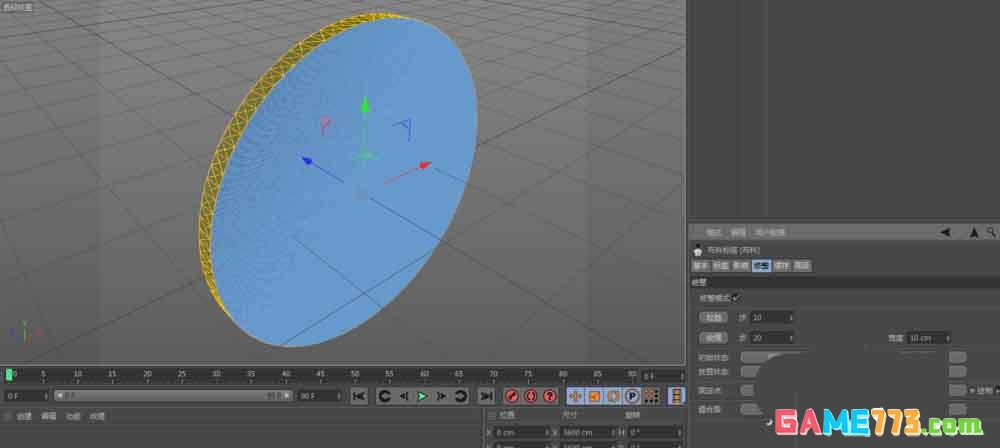This screenshot has height=448, width=1000.
Task: Click the green Y axis arrow handle
Action: [365, 105]
